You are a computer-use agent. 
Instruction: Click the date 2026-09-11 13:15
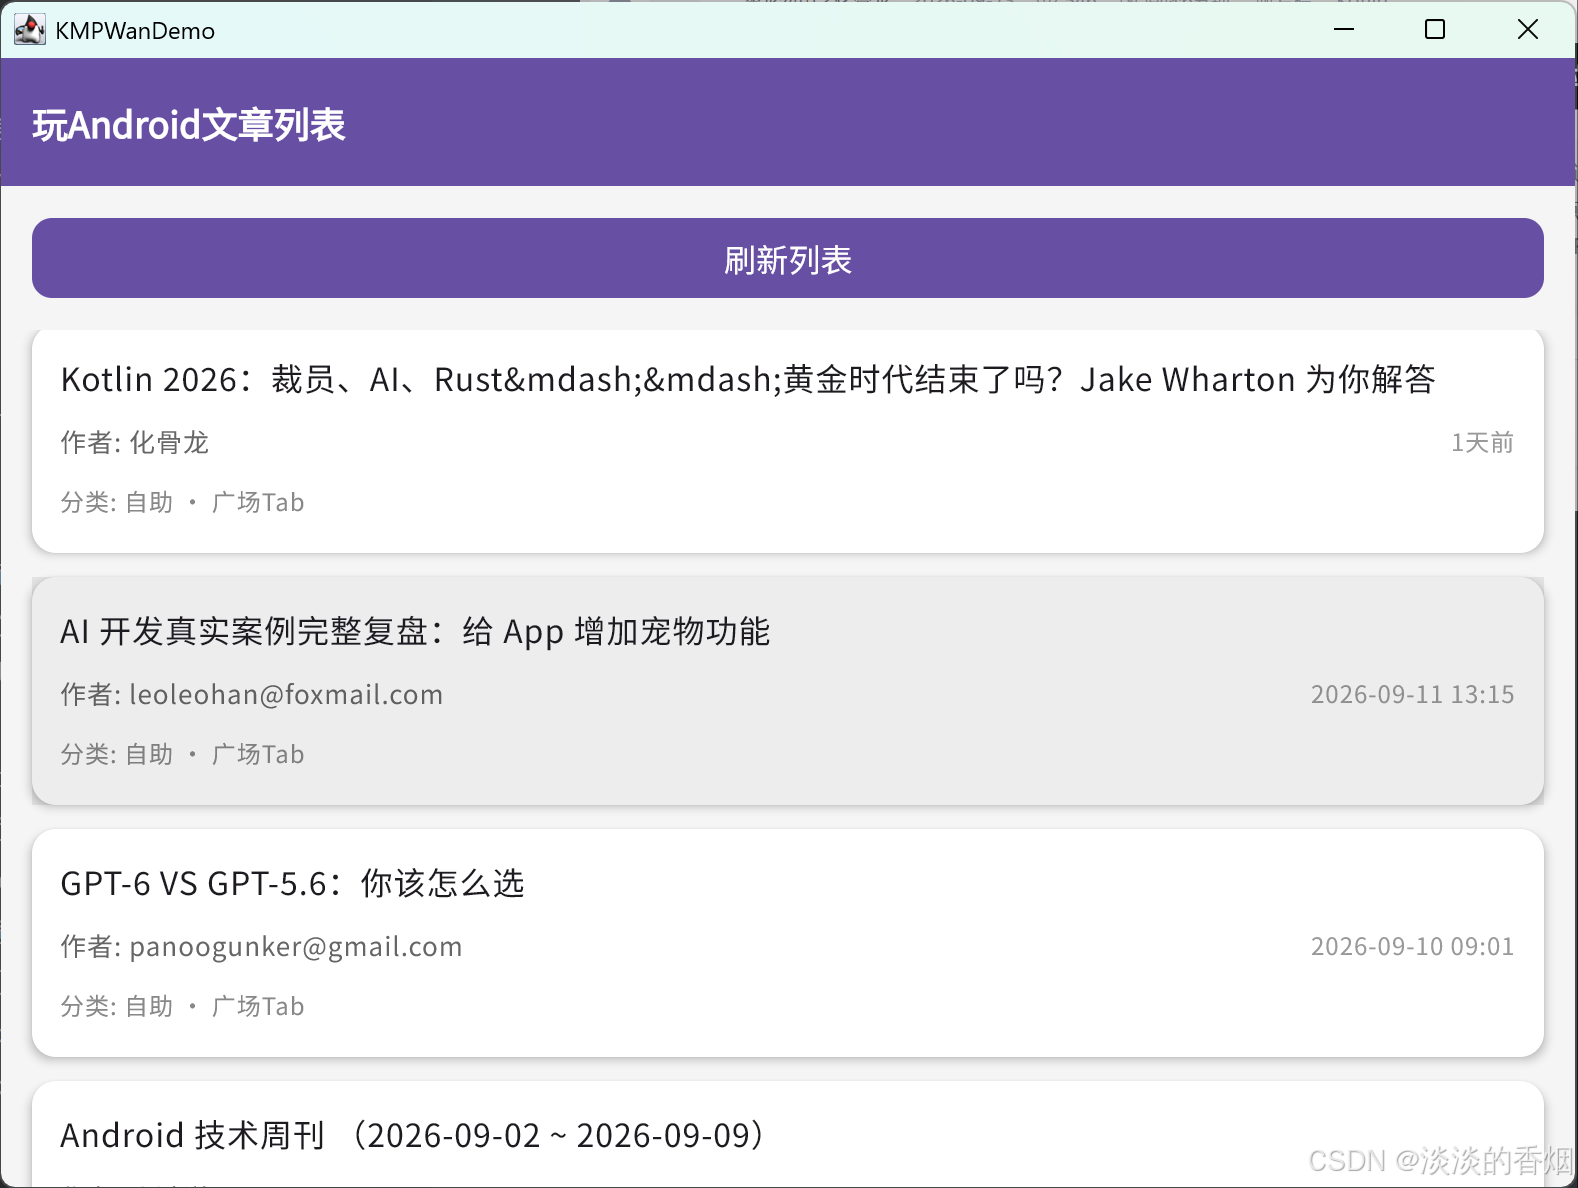pos(1412,694)
